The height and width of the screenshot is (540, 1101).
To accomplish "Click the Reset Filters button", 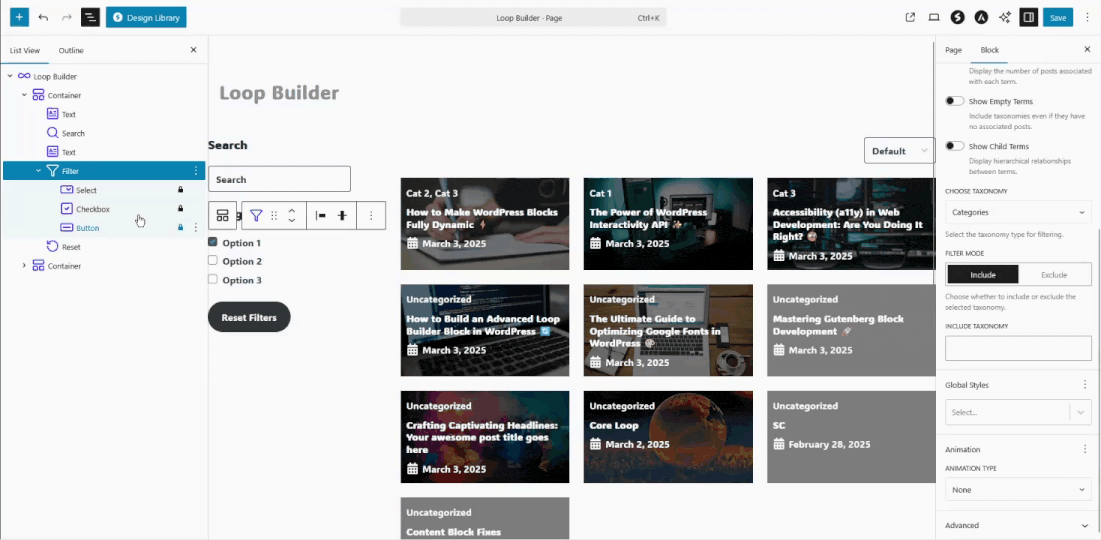I will pos(249,317).
